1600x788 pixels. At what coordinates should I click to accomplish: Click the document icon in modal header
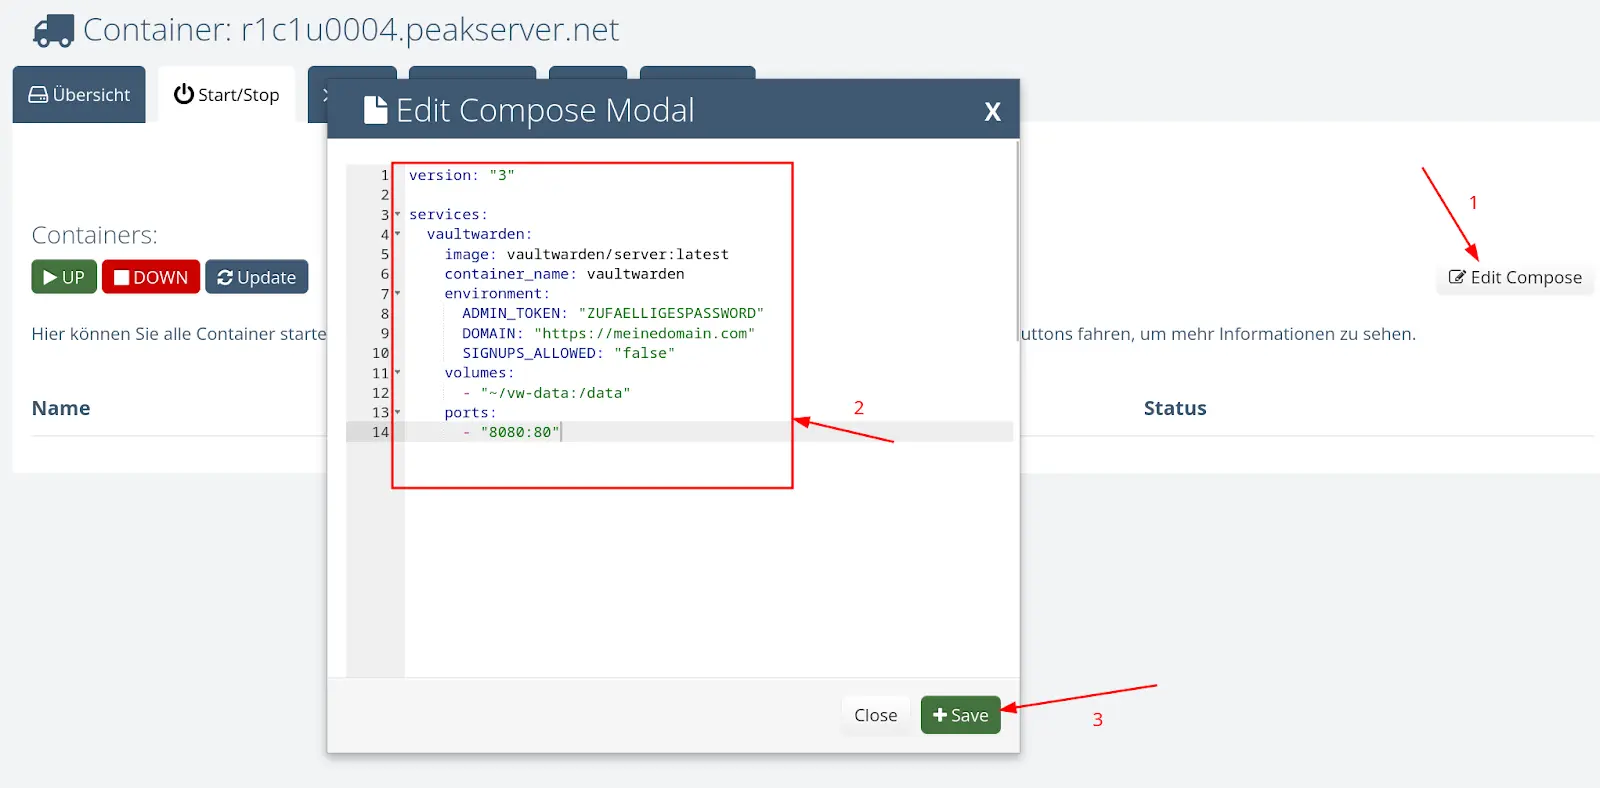(375, 110)
